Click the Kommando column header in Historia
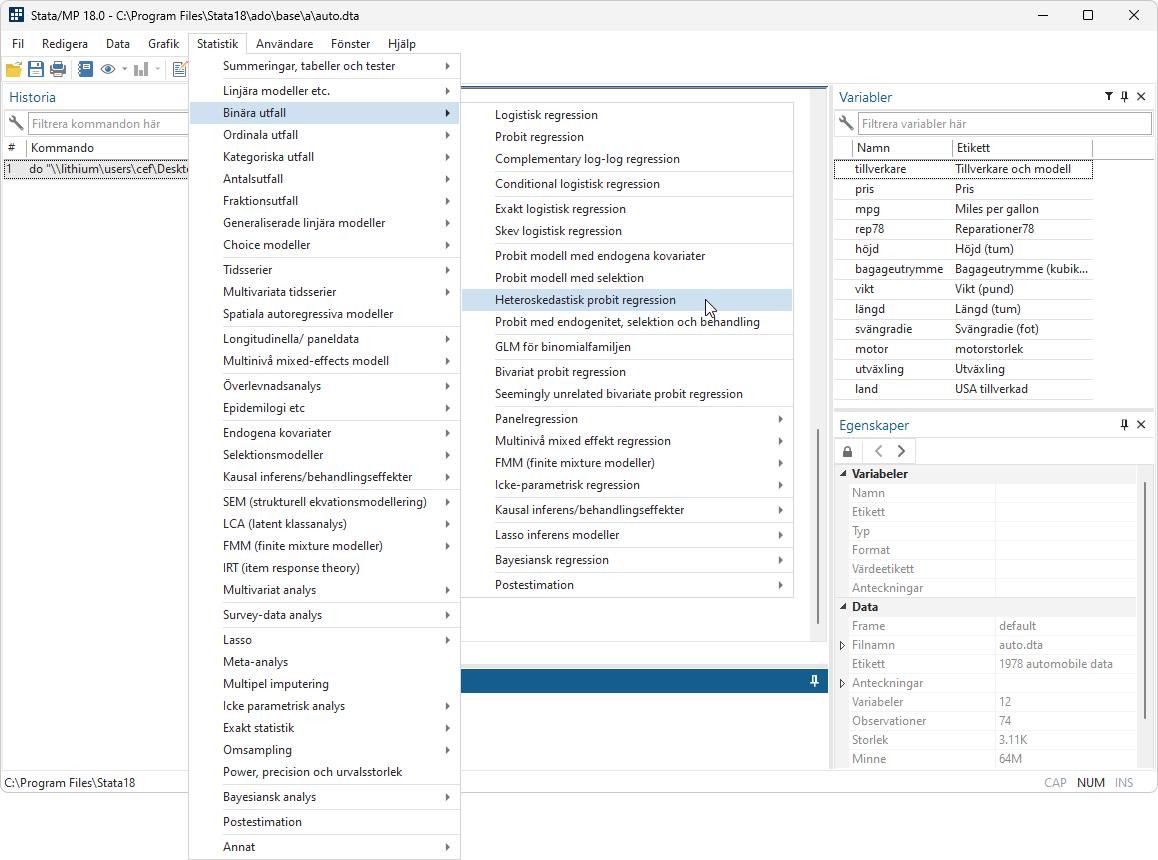The height and width of the screenshot is (860, 1158). pyautogui.click(x=107, y=148)
